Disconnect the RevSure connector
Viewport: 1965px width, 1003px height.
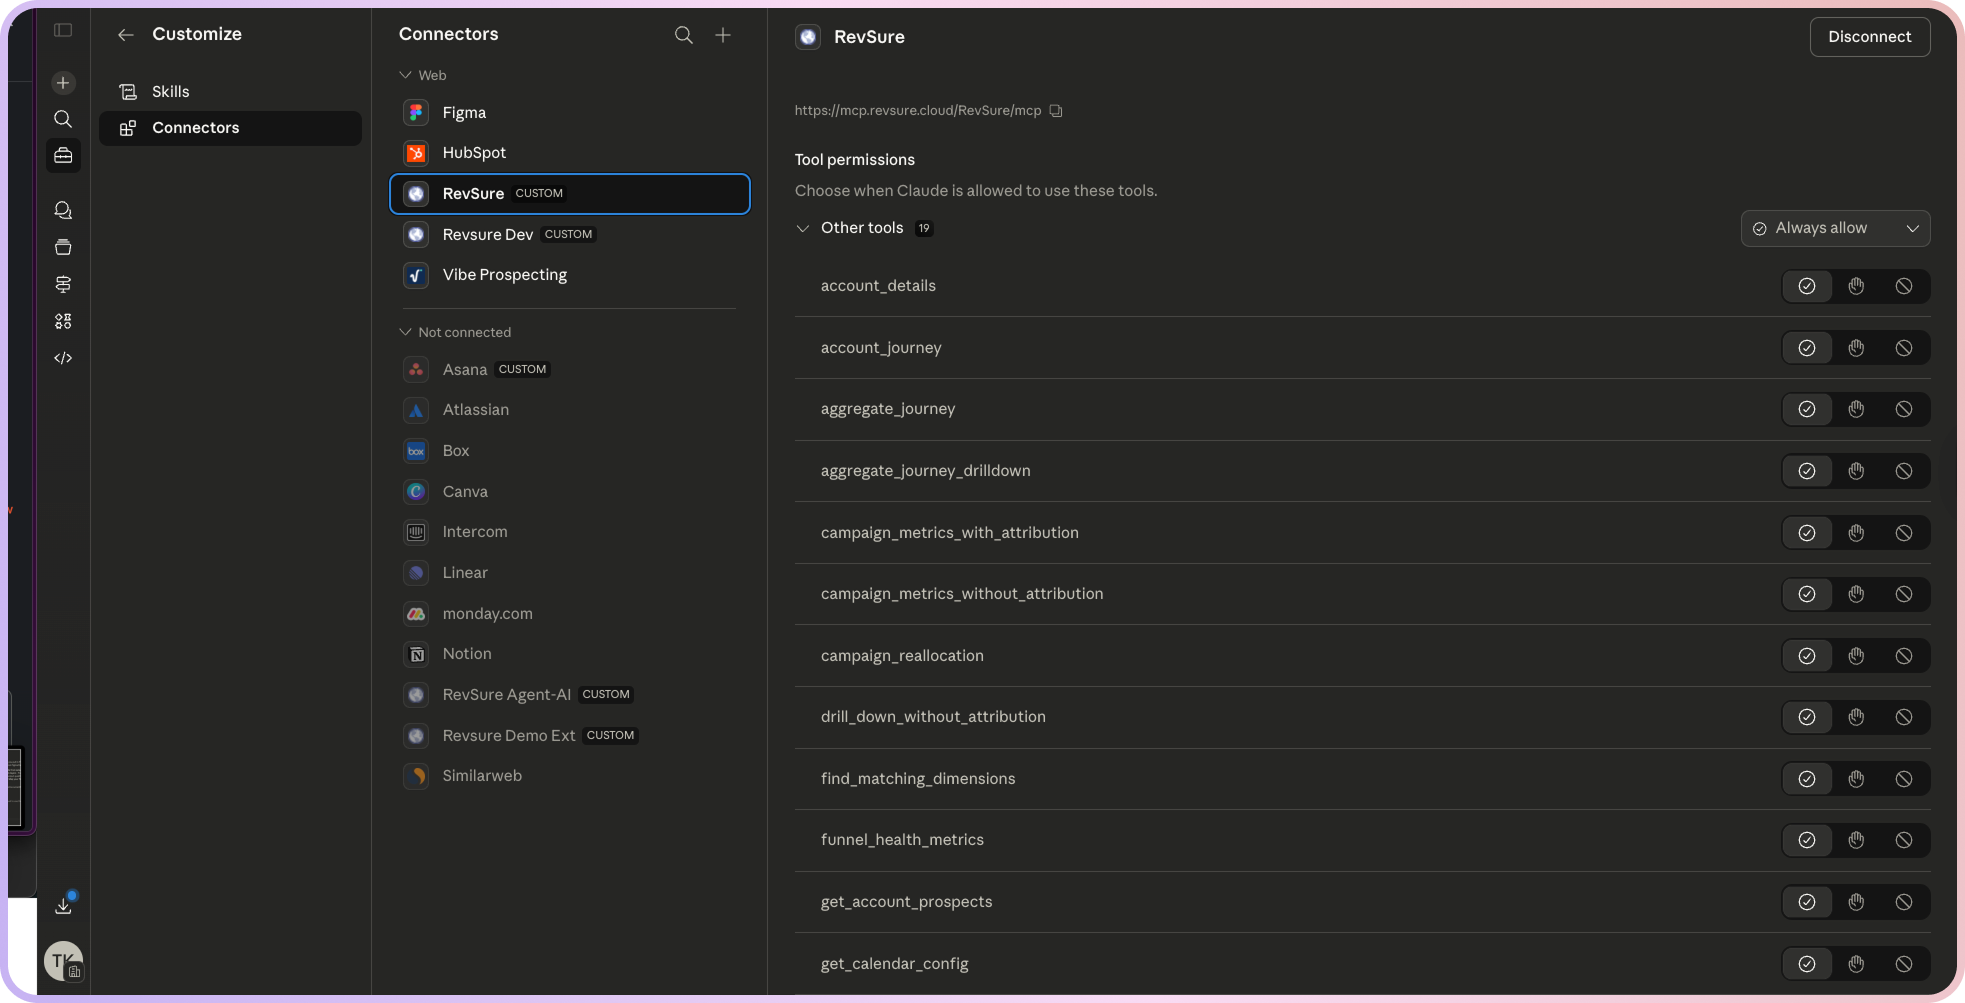[1869, 37]
